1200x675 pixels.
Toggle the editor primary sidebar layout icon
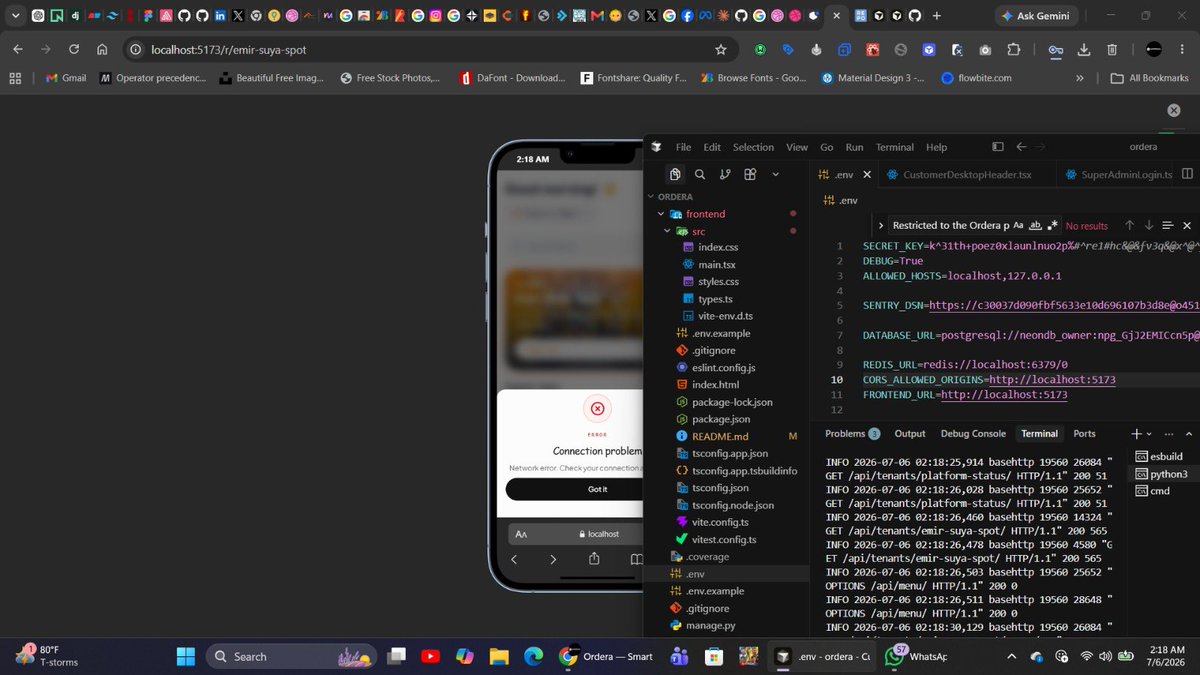997,147
